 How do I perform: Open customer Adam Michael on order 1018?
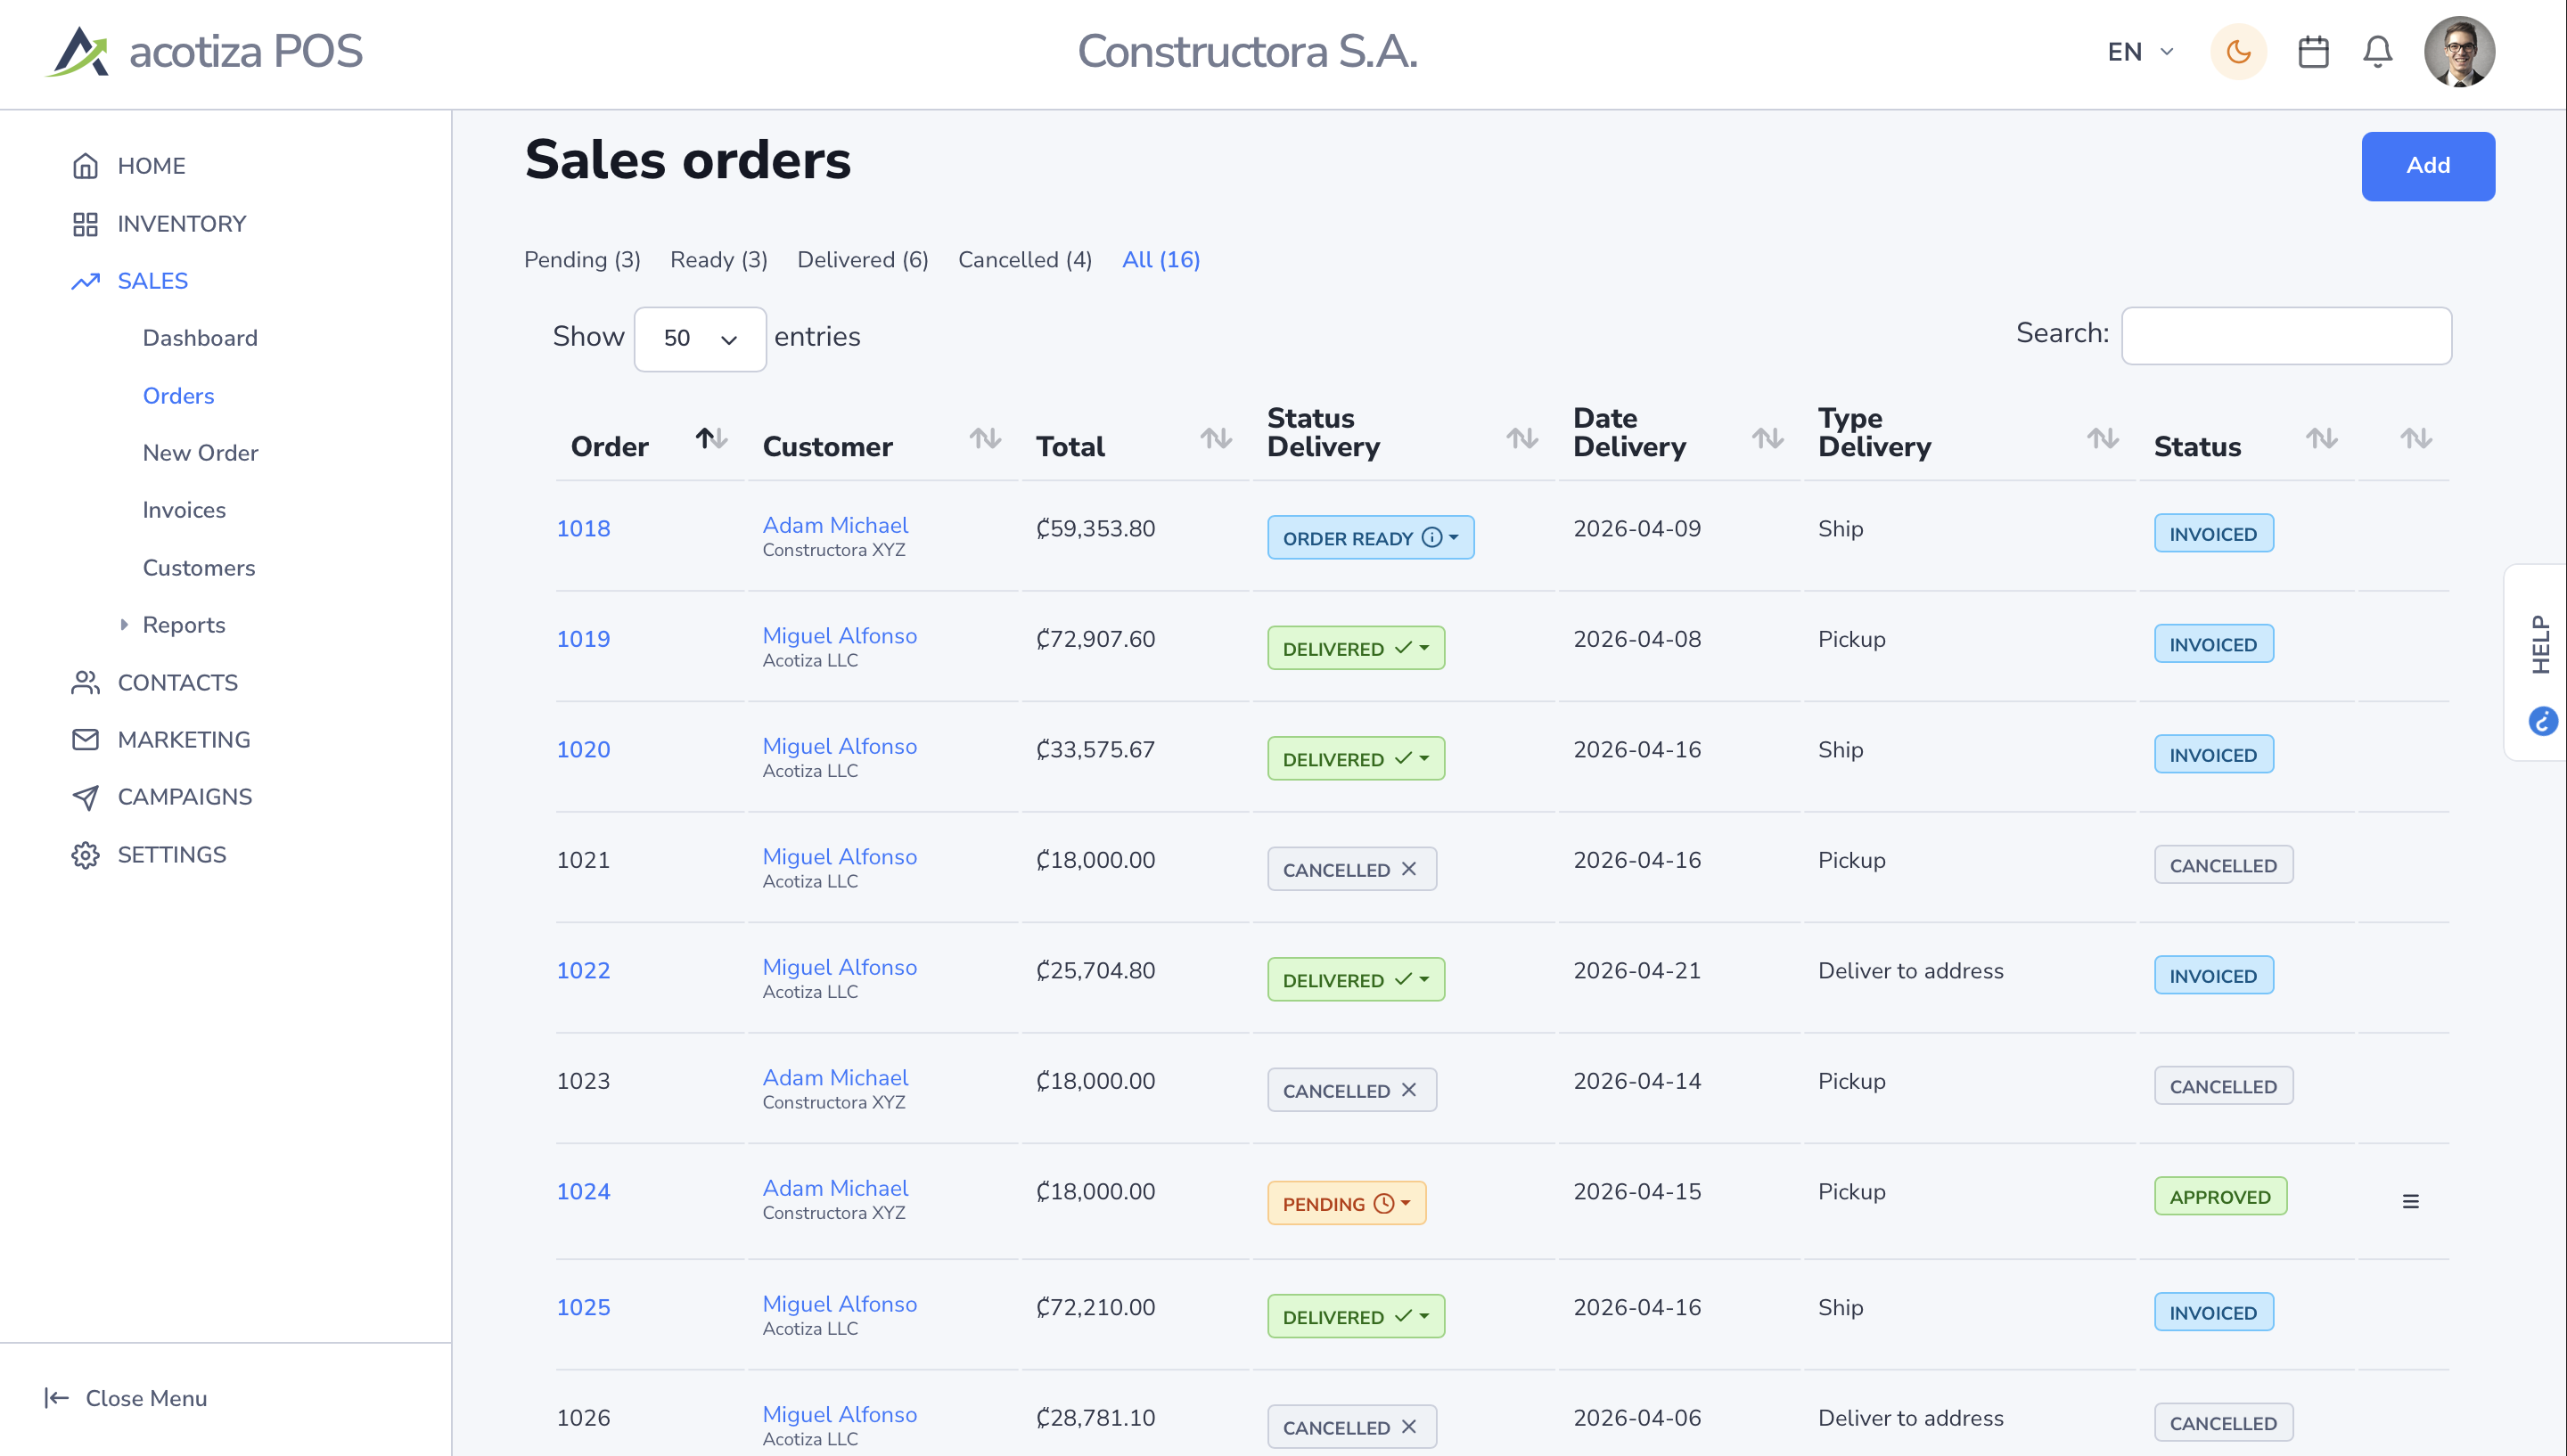pyautogui.click(x=835, y=525)
